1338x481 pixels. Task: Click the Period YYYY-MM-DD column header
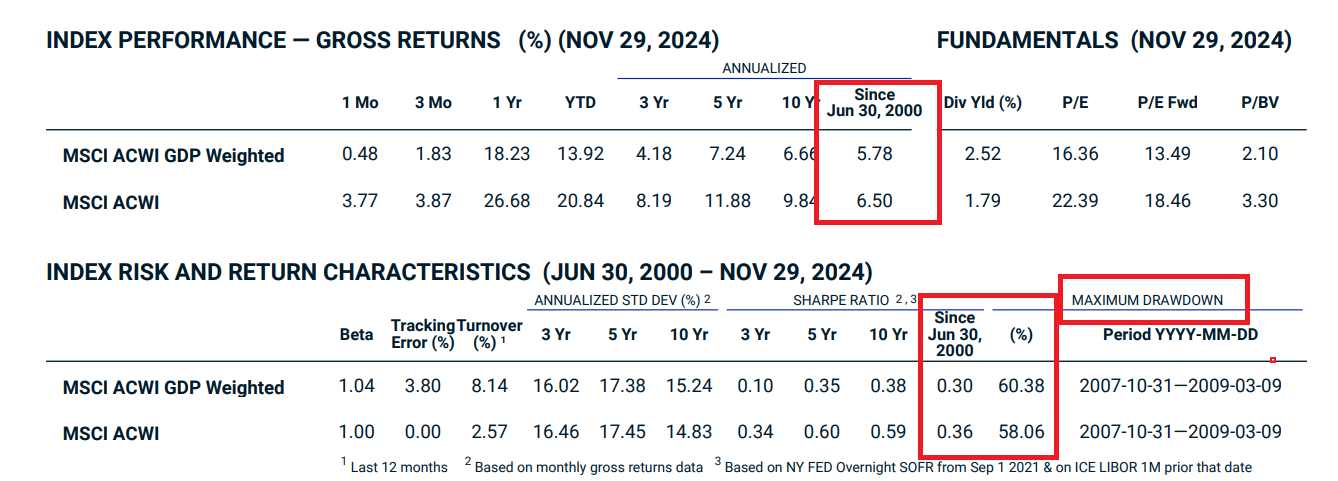coord(1180,335)
